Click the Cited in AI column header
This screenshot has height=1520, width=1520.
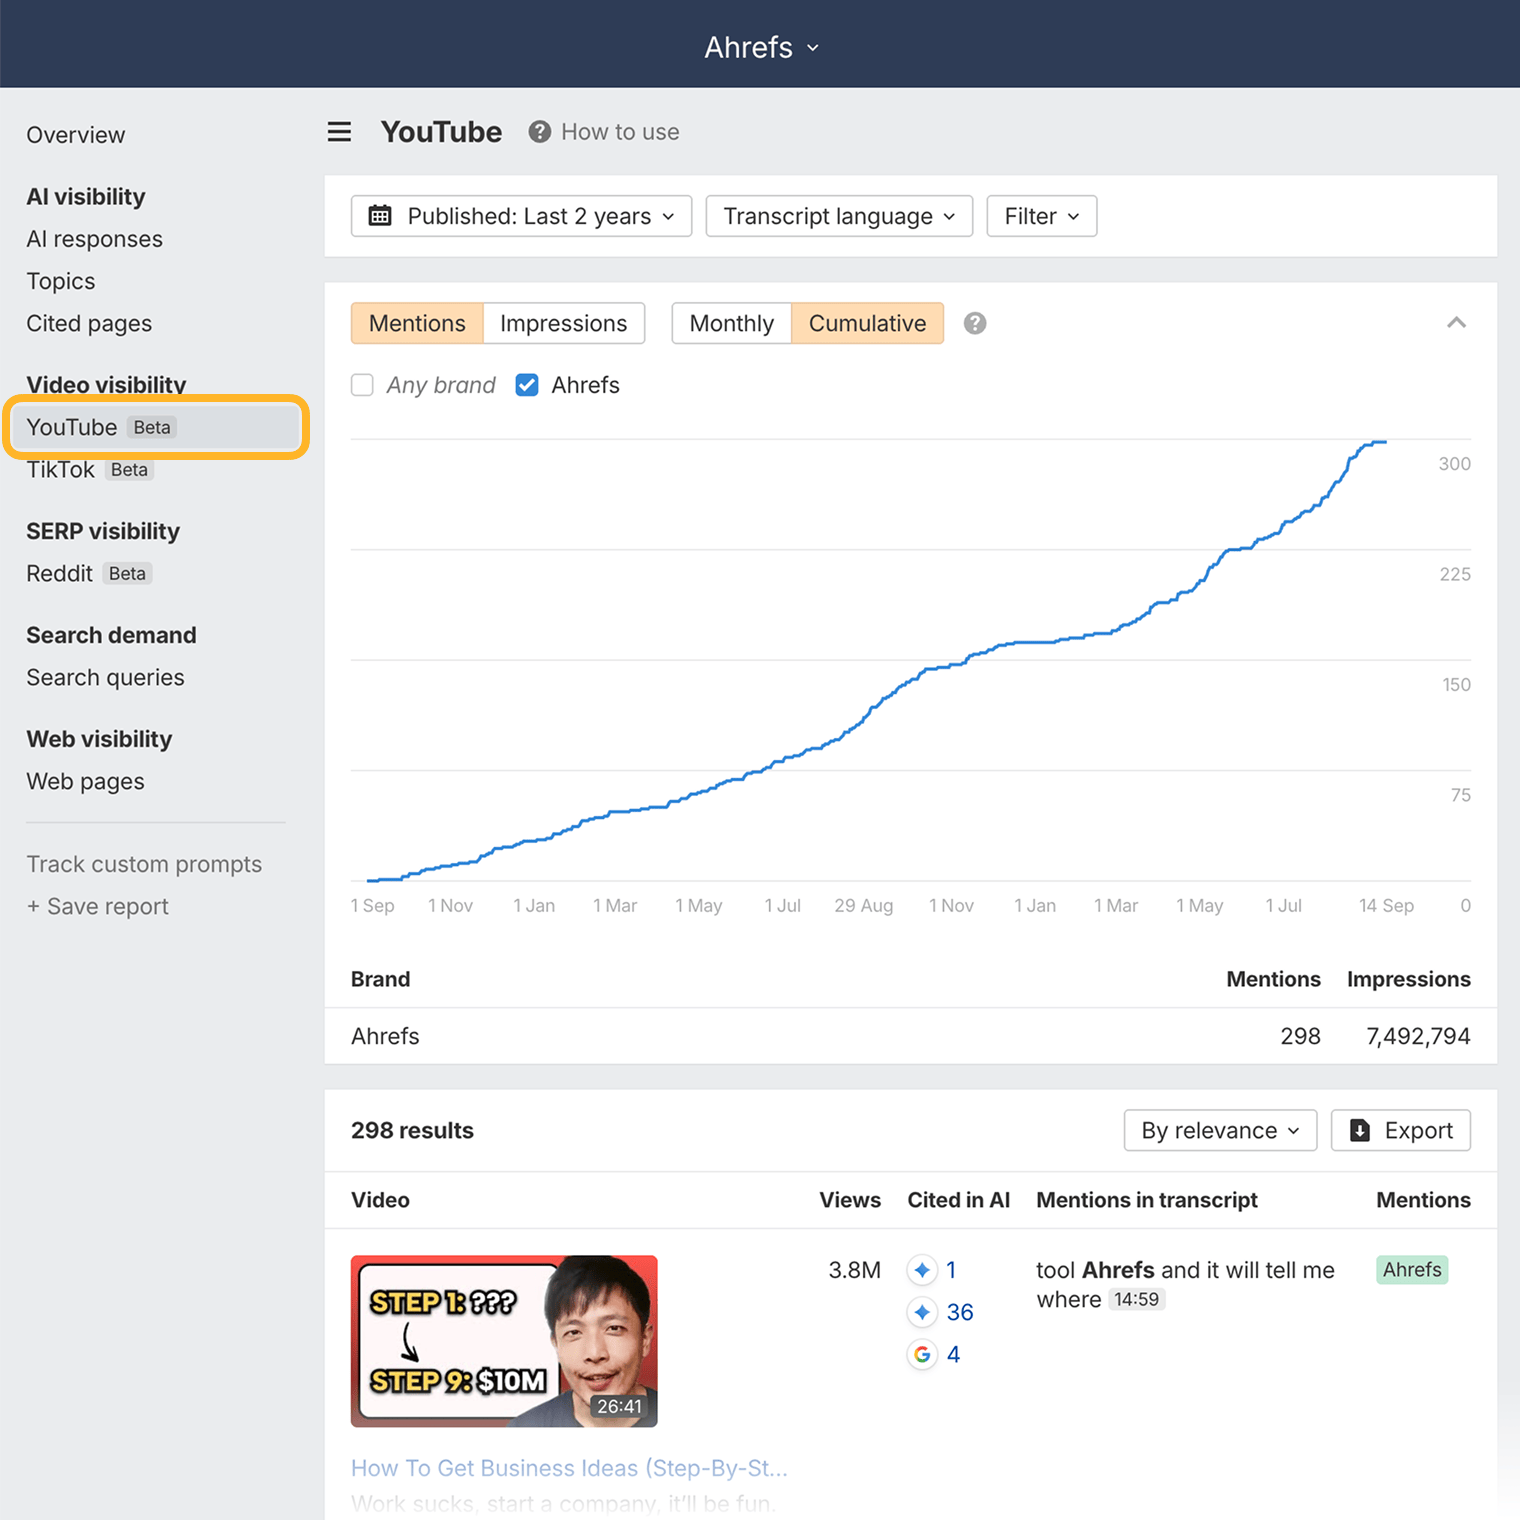tap(958, 1200)
